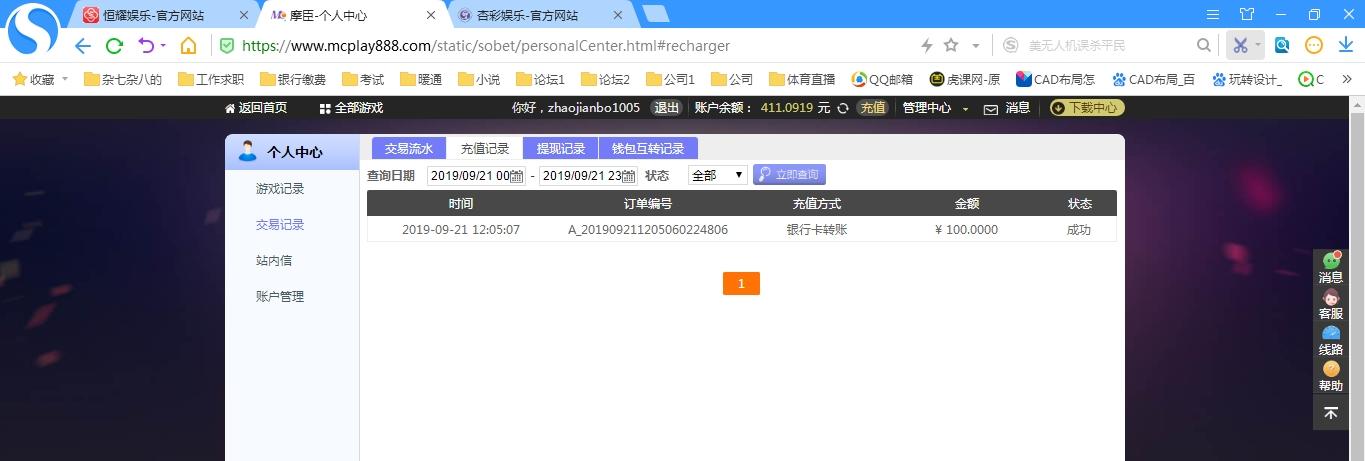Screen dimensions: 1365x461
Task: Refresh account balance icon
Action: [843, 108]
